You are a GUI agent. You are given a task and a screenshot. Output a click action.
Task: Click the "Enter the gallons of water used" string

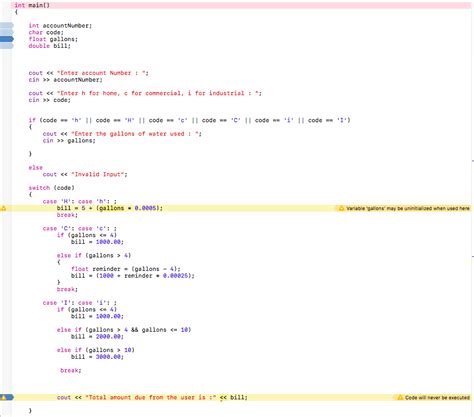135,134
